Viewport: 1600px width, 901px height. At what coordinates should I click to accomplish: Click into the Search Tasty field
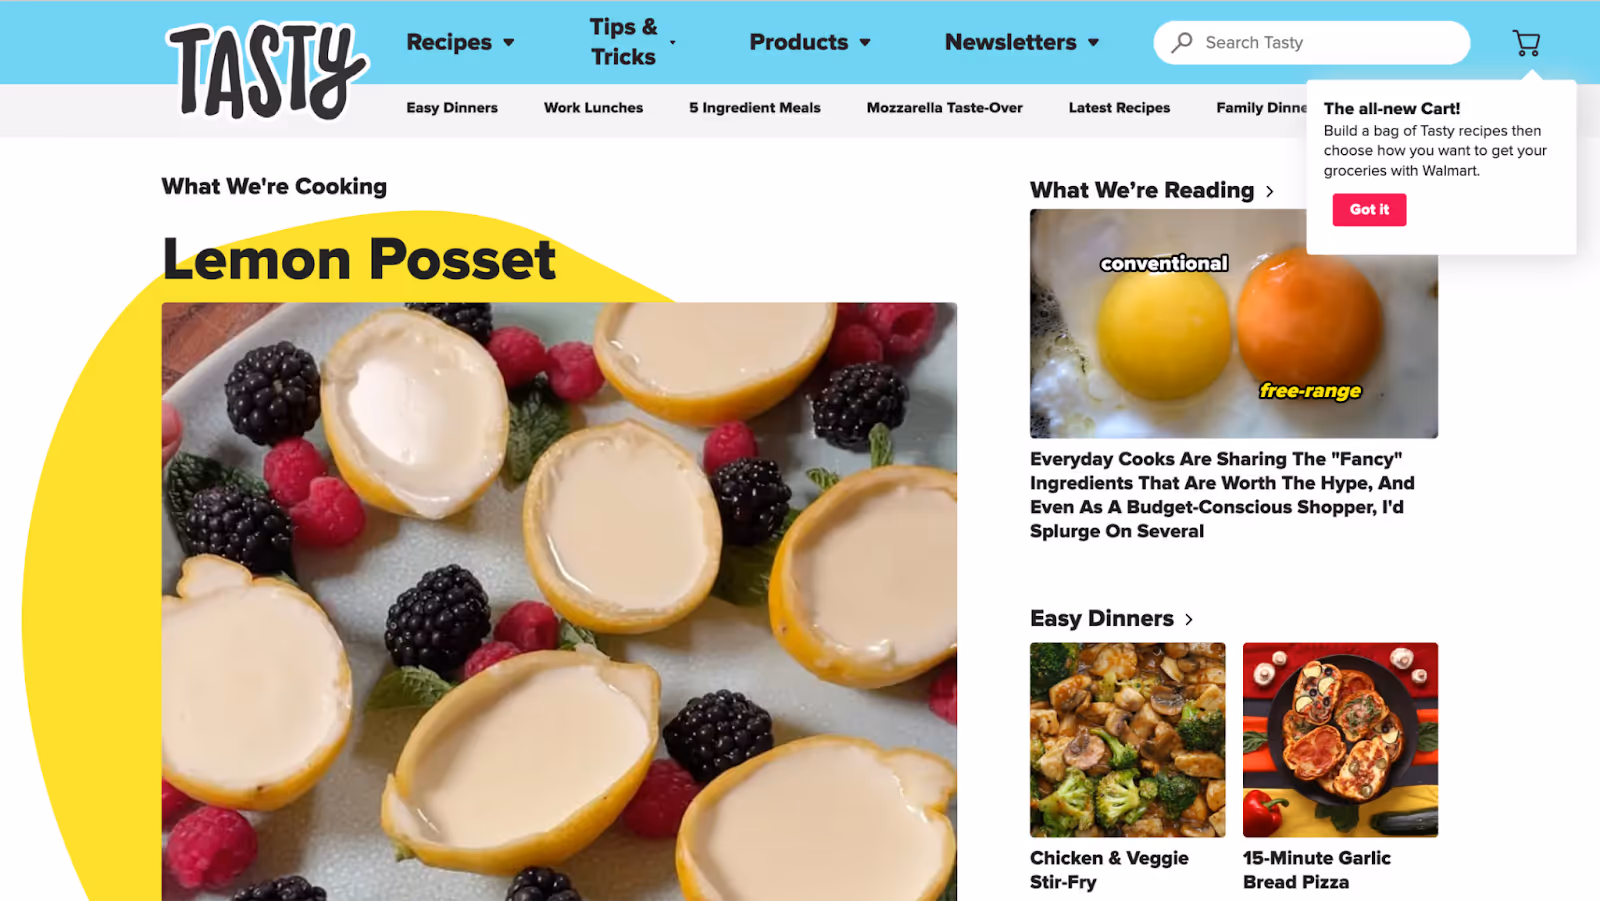[1311, 42]
